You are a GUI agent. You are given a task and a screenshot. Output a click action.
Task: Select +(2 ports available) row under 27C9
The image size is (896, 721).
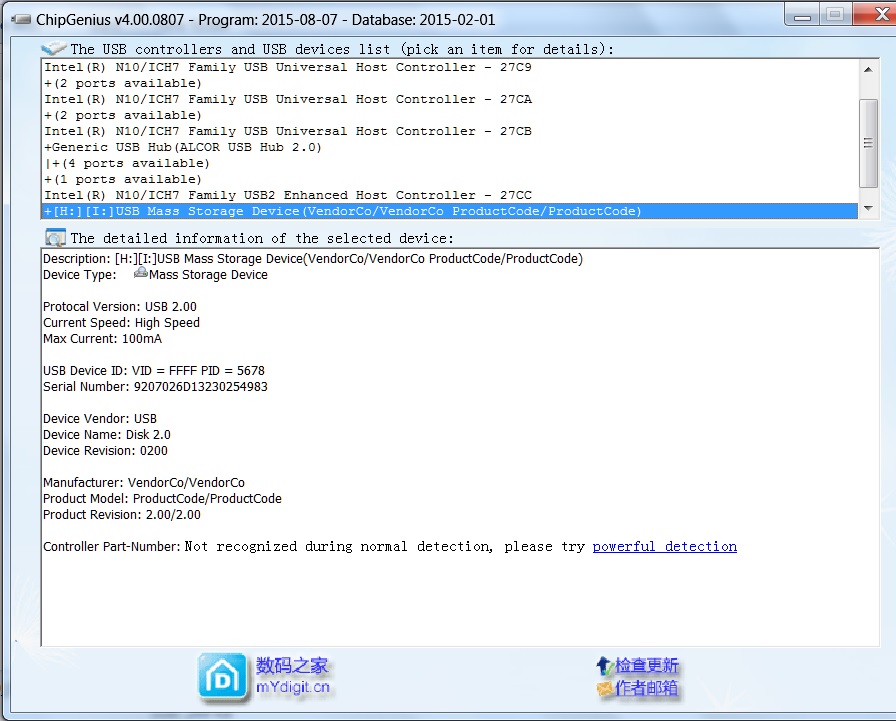click(450, 83)
